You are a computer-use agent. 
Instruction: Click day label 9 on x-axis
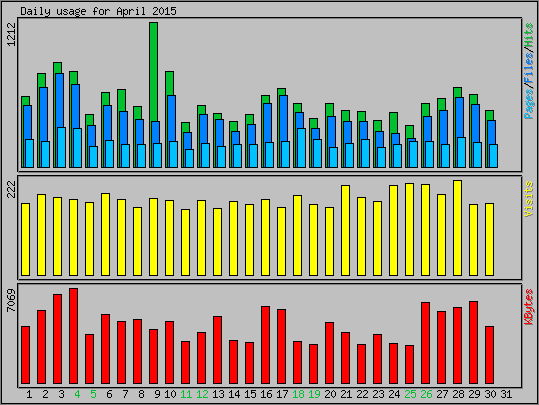(x=157, y=394)
